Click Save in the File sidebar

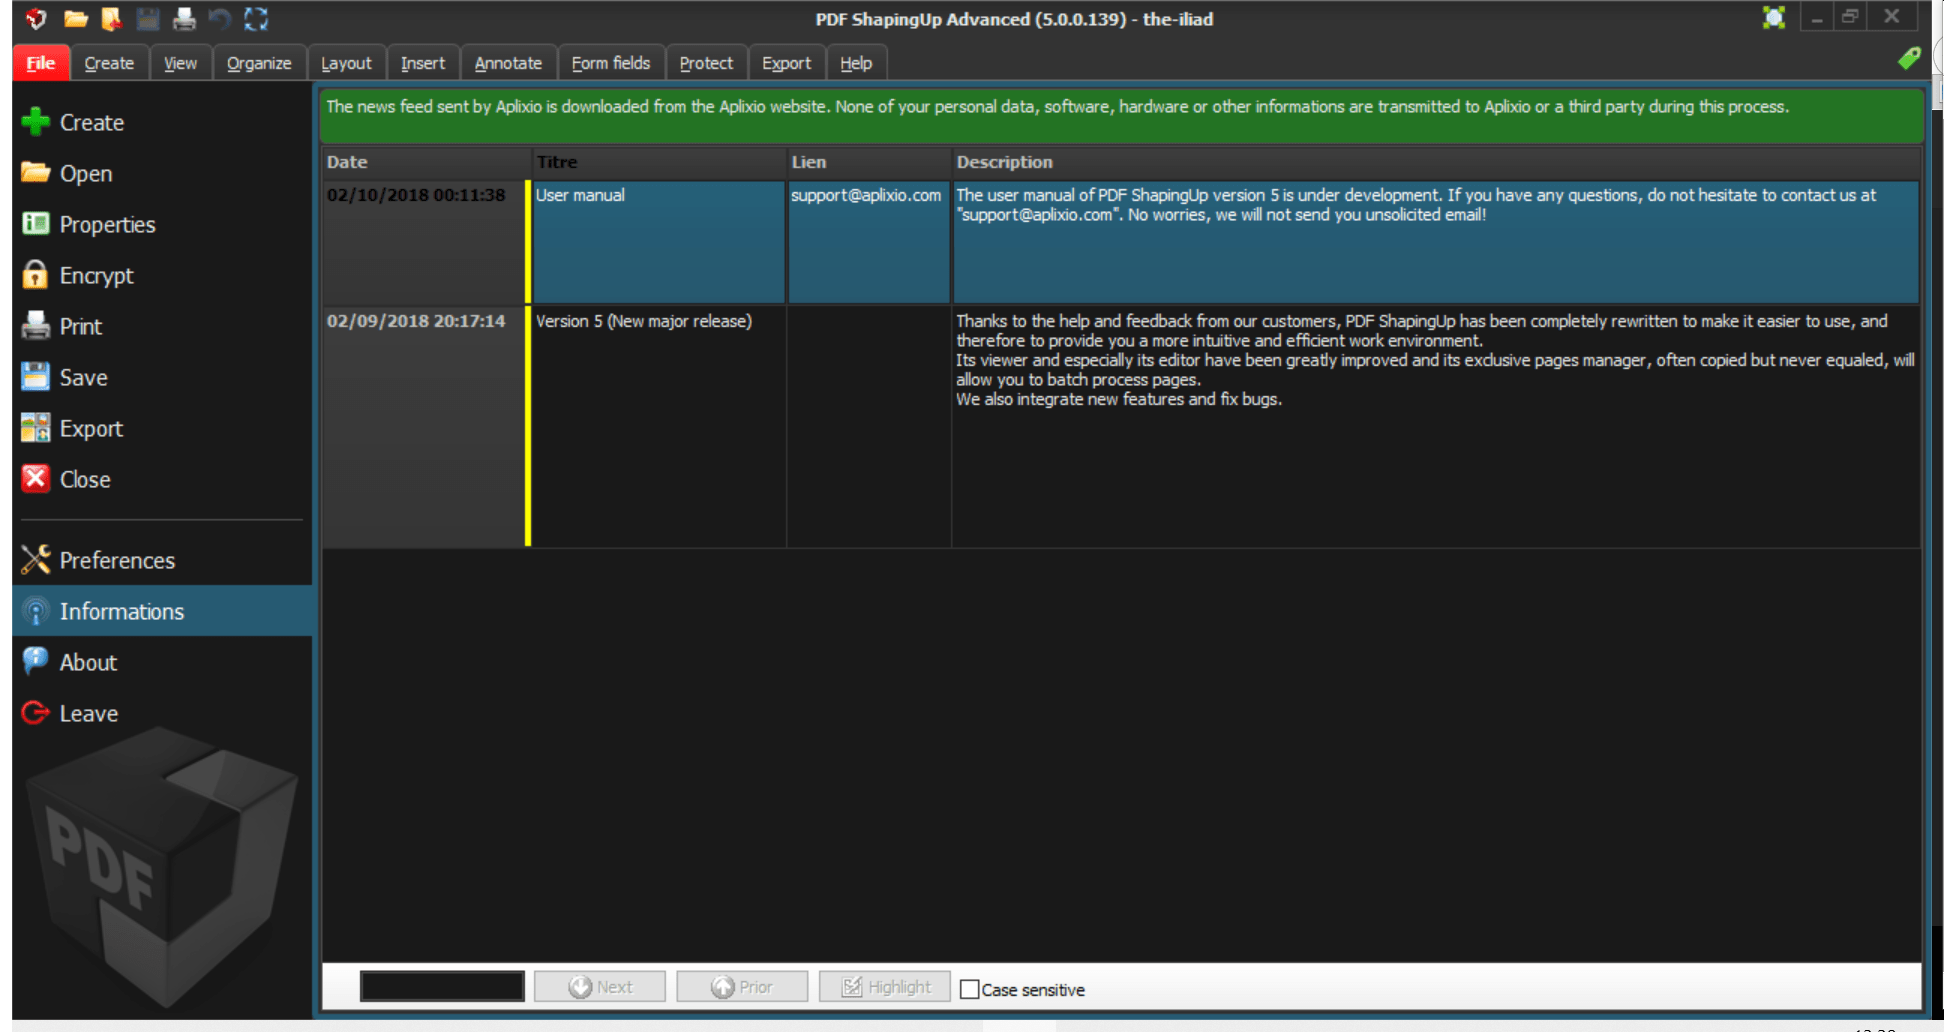pos(162,377)
